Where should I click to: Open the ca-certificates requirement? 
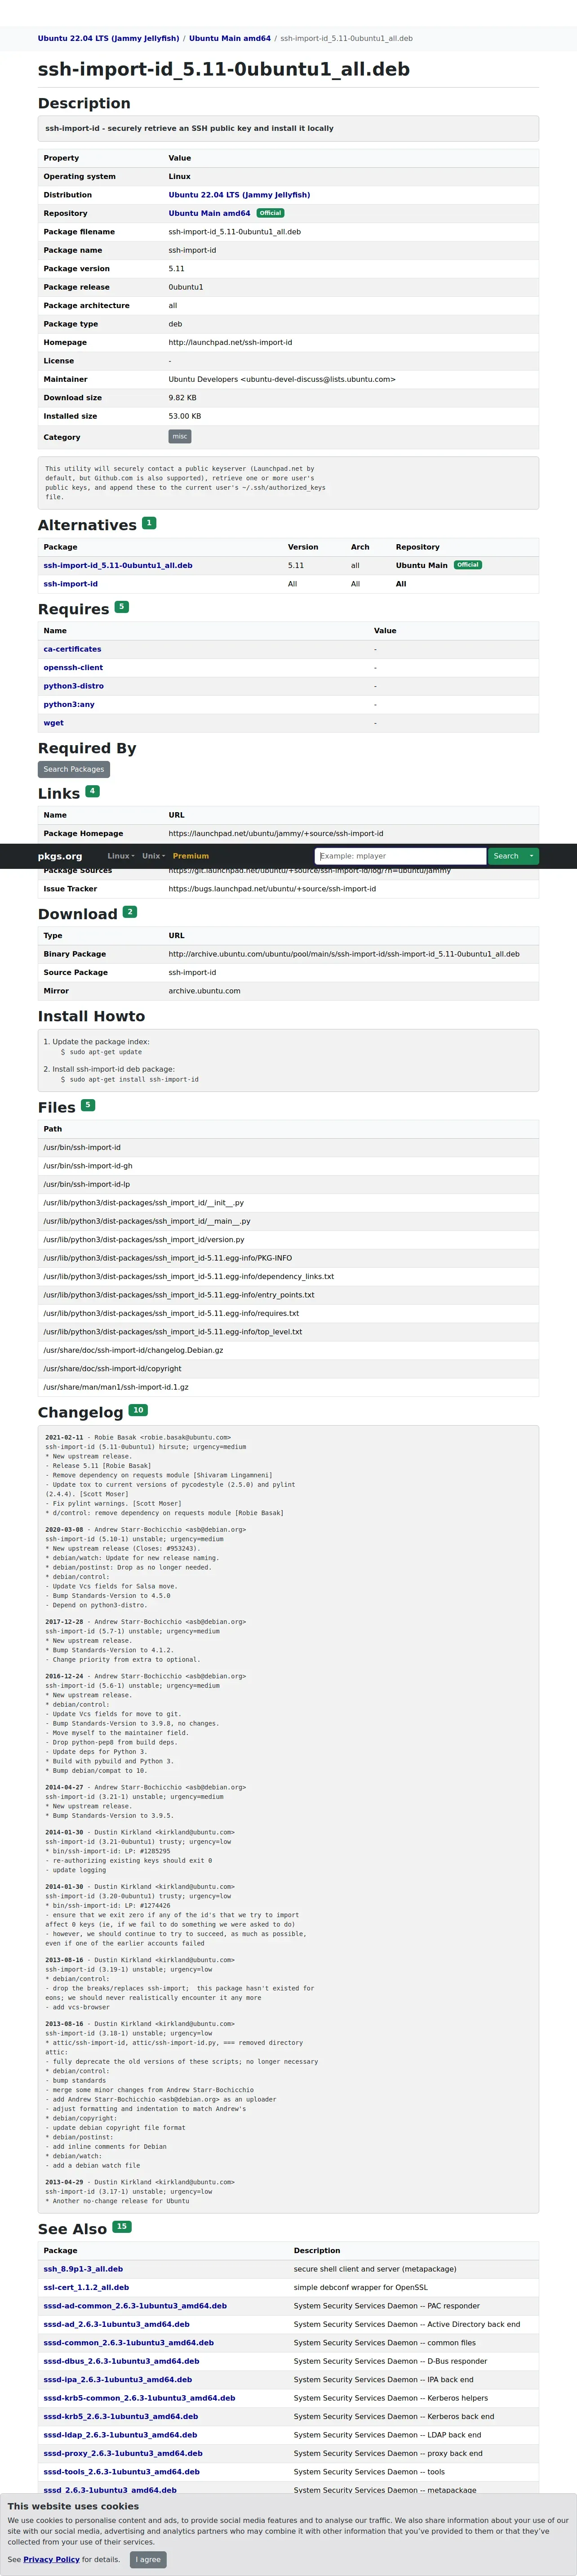pos(72,649)
